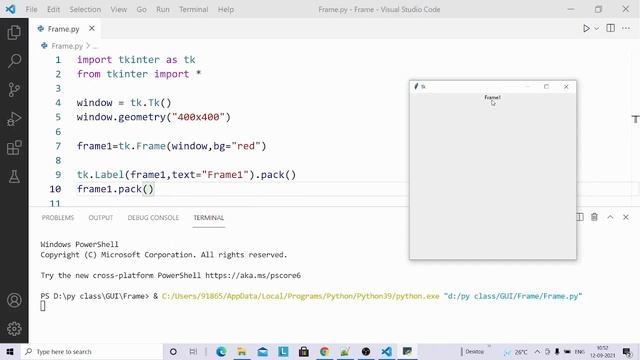Launch Microsoft Edge from taskbar

[221, 351]
